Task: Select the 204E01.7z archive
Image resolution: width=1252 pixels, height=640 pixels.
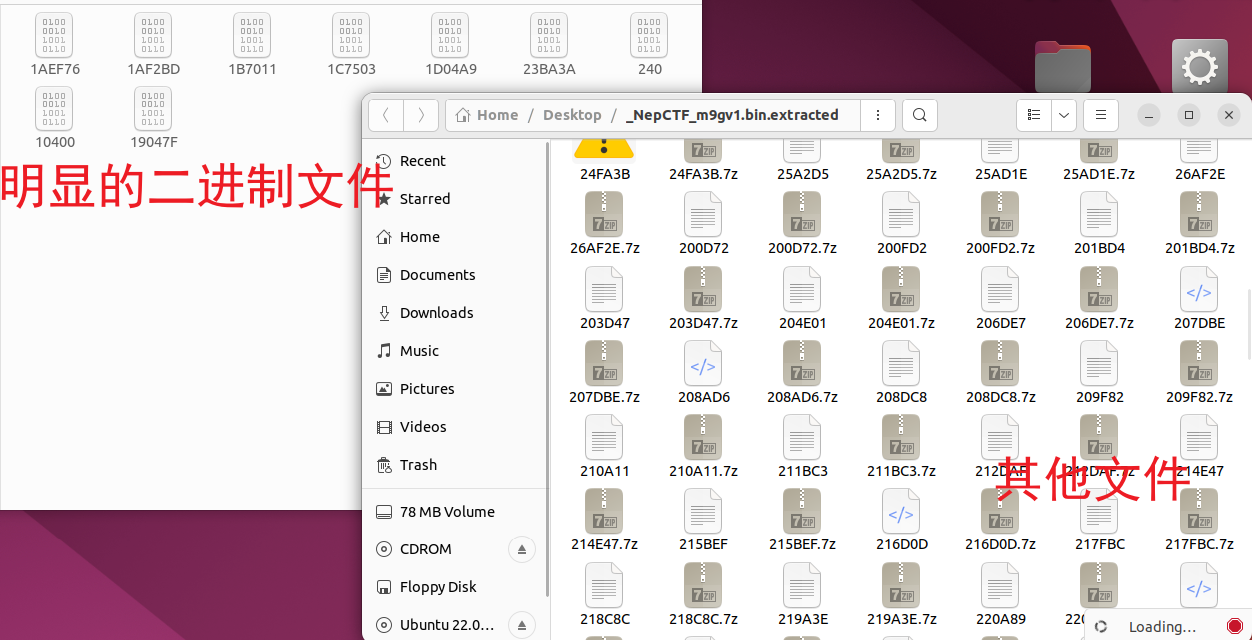Action: 901,298
